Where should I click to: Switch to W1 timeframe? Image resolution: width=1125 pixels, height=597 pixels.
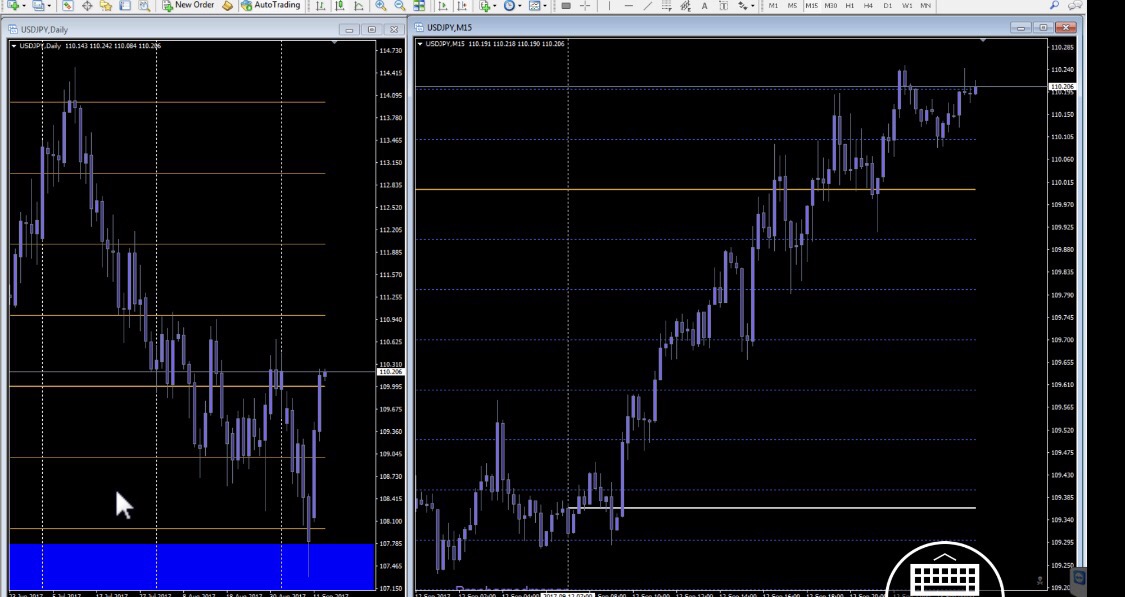[x=907, y=5]
